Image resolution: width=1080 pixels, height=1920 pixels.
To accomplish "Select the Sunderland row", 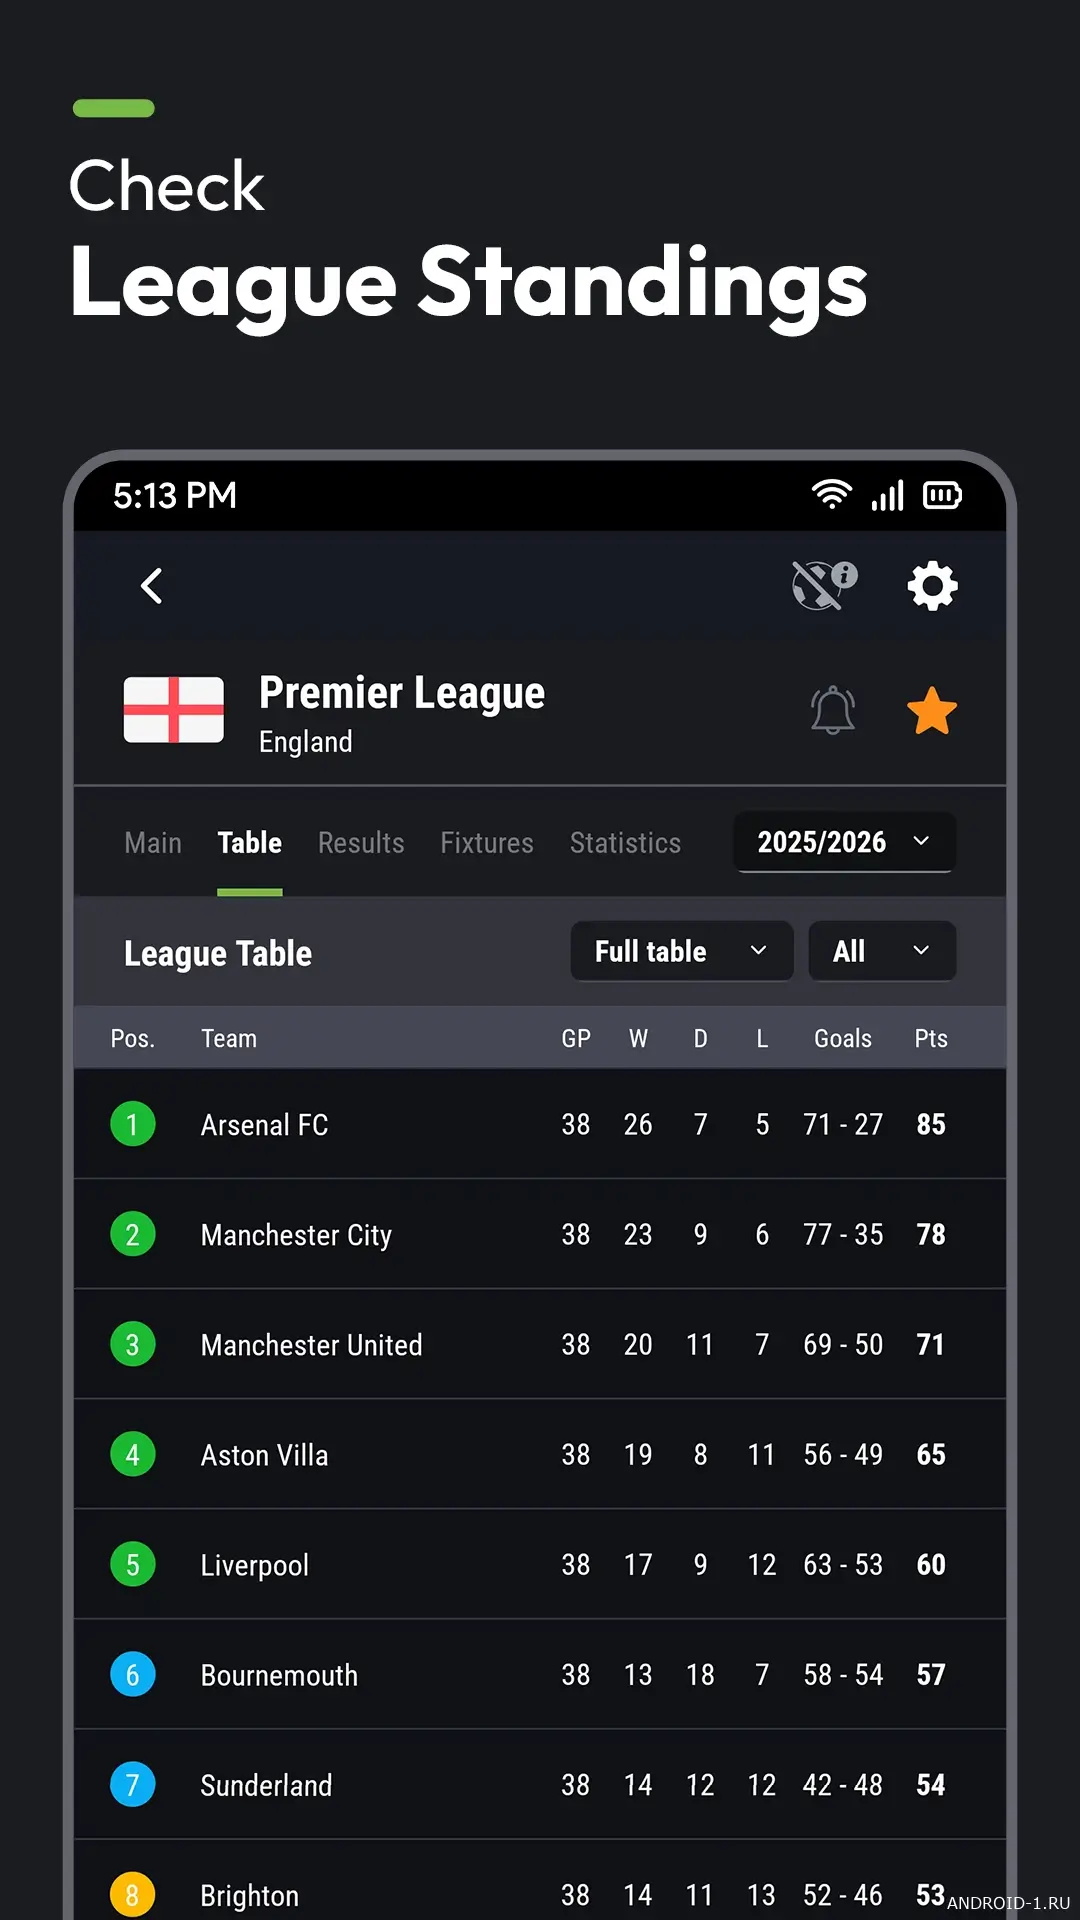I will point(540,1785).
